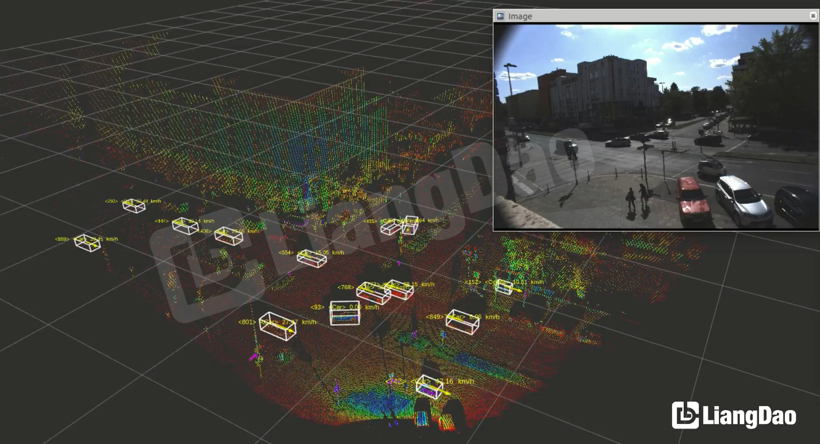Select the bounding box labeled 554
This screenshot has width=820, height=444.
(x=312, y=258)
